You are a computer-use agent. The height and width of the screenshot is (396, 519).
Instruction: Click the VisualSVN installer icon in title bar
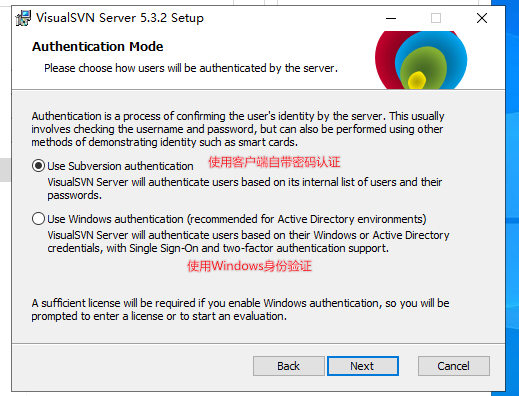coord(23,18)
